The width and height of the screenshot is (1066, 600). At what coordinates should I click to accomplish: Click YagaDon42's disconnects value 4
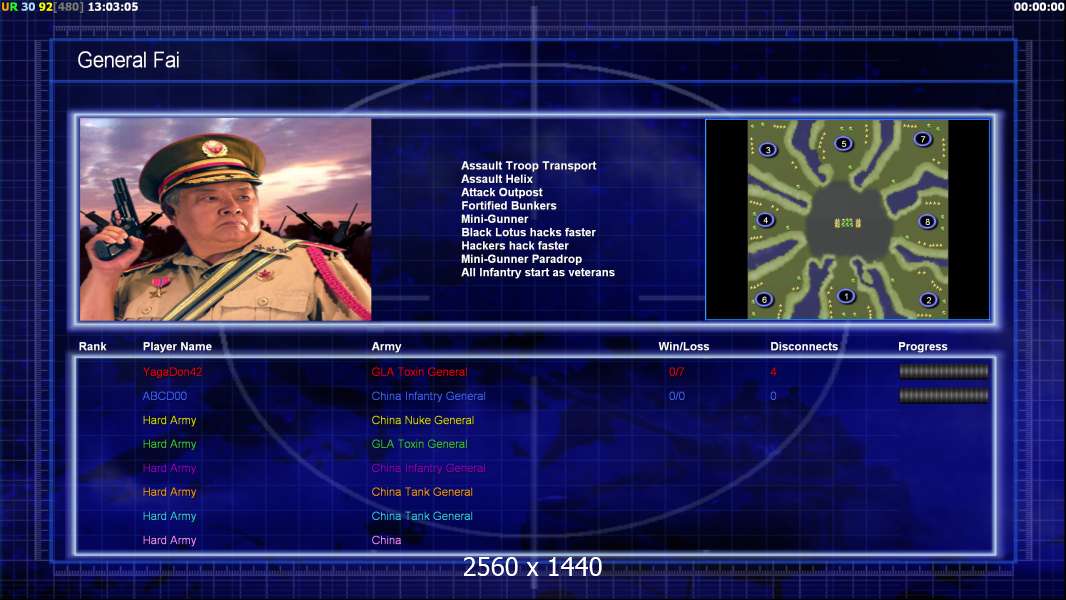pos(773,372)
